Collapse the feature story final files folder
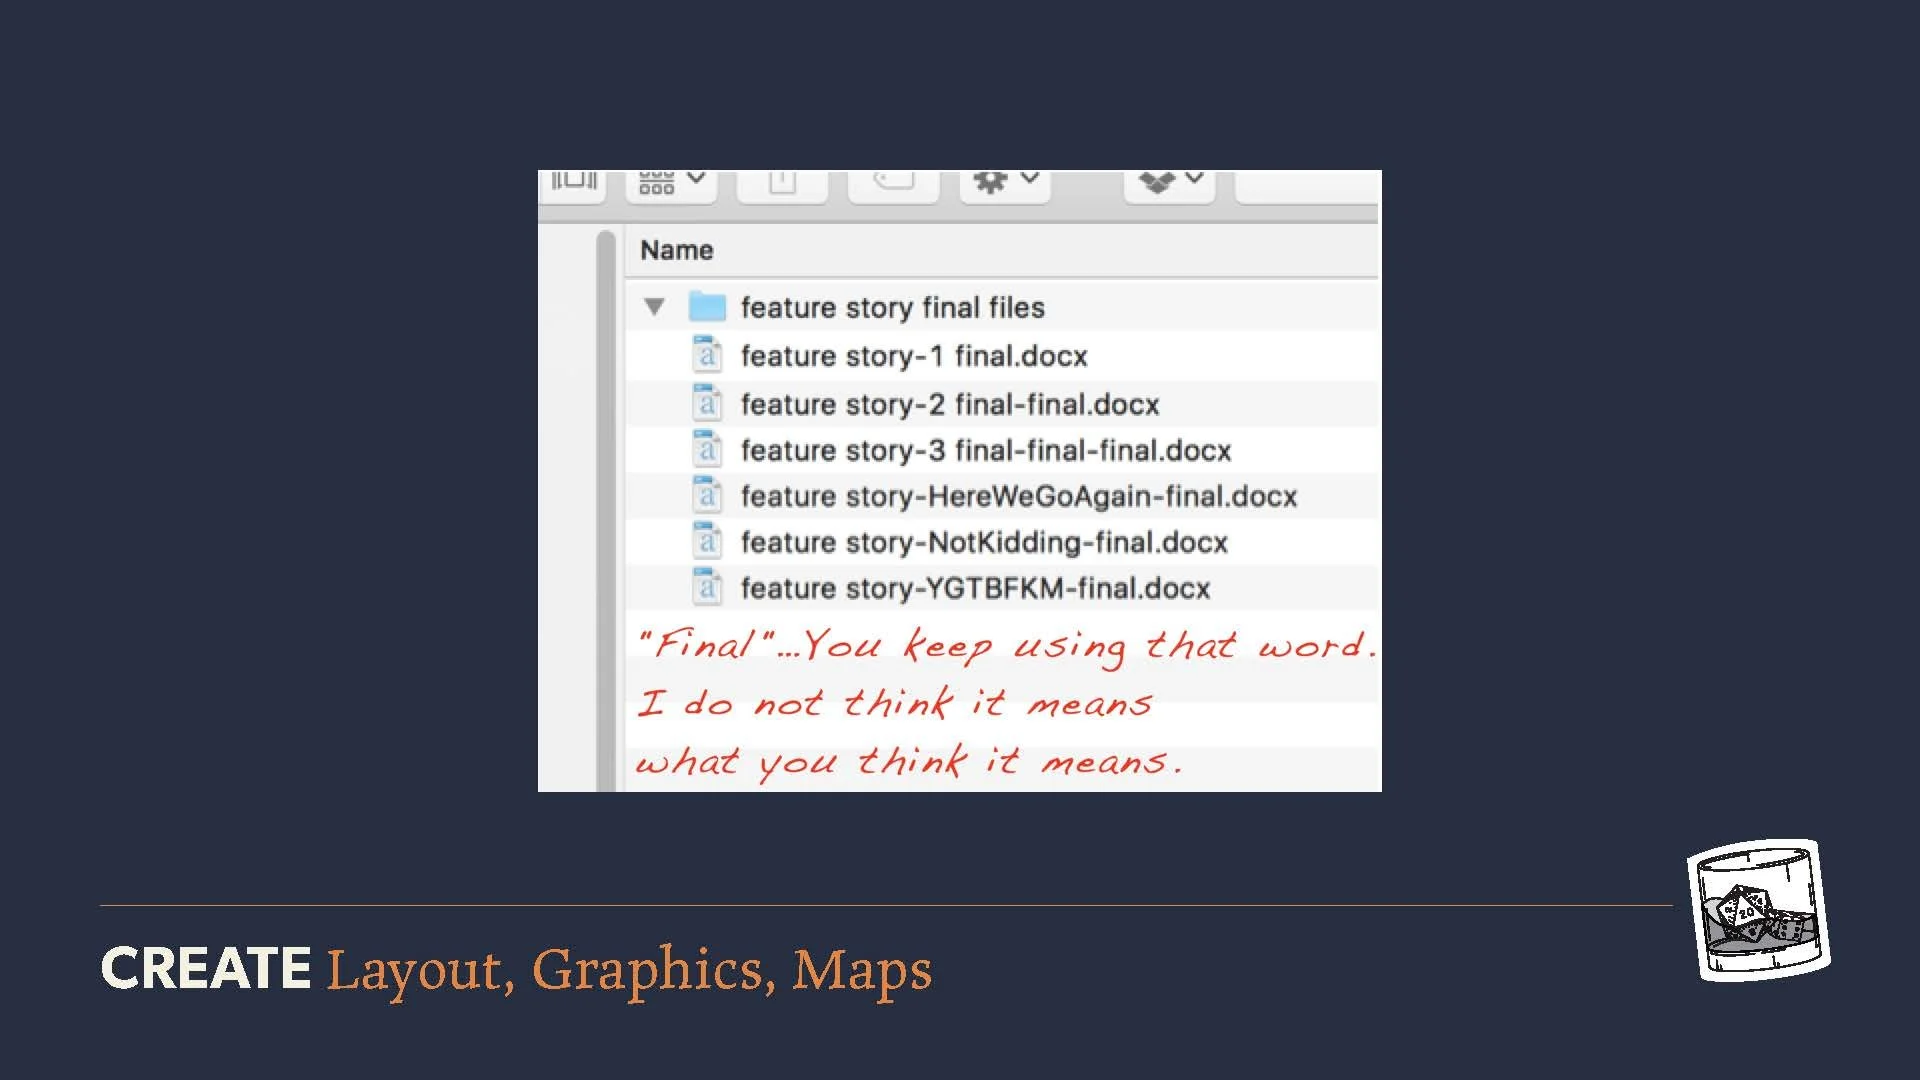 click(x=654, y=307)
